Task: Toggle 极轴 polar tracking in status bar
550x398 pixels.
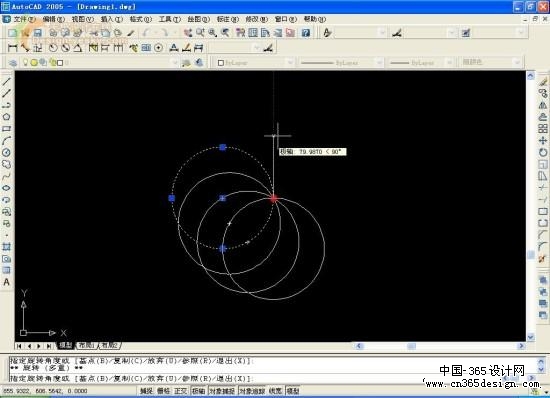Action: [x=199, y=391]
